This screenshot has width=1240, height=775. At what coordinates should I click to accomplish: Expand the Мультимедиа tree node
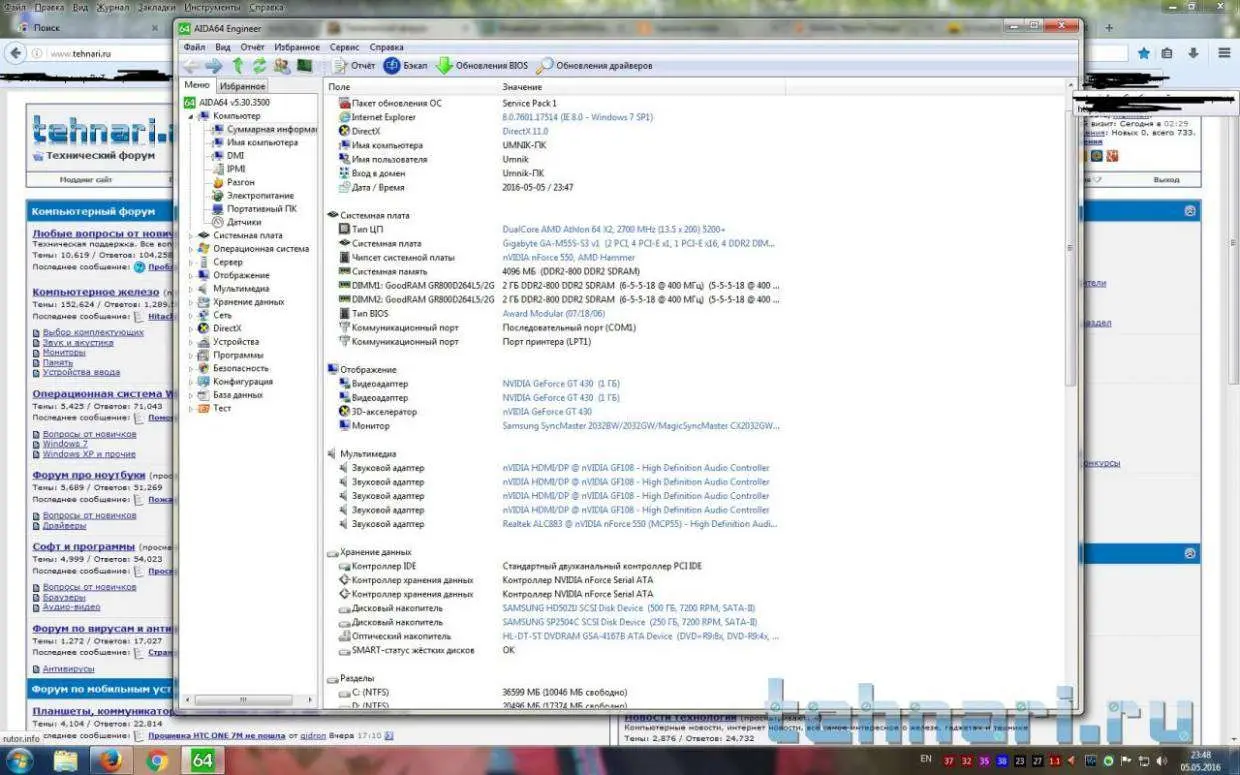click(191, 289)
